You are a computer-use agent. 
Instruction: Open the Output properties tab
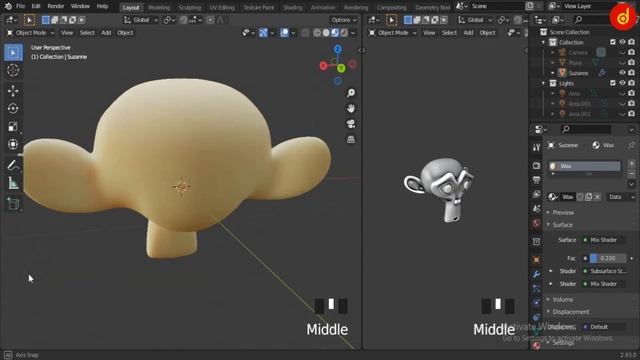click(x=536, y=180)
